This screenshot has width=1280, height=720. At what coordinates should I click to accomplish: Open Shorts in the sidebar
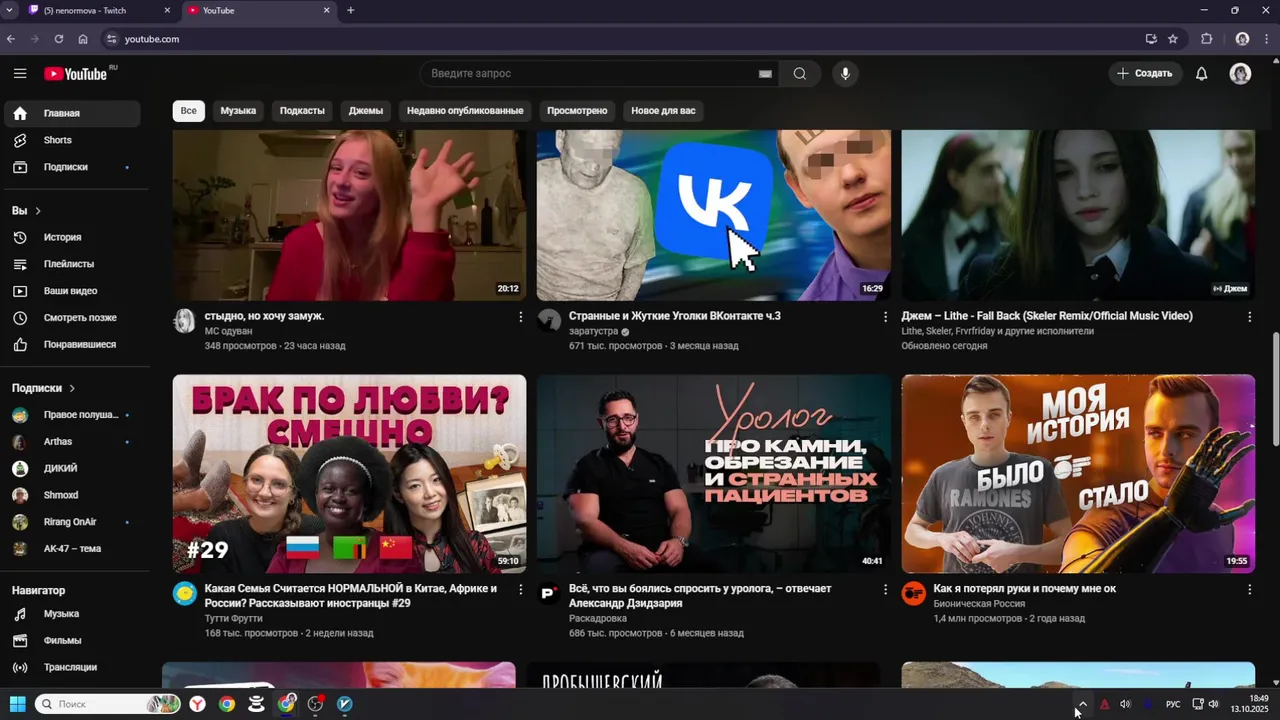[x=70, y=140]
